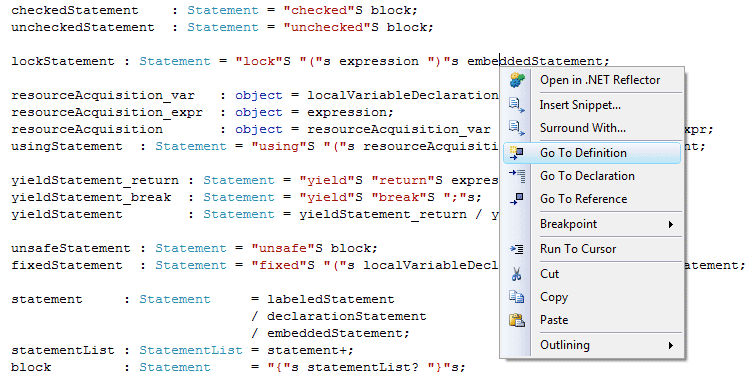Expand the Outlining submenu arrow
The width and height of the screenshot is (753, 380).
coord(670,345)
